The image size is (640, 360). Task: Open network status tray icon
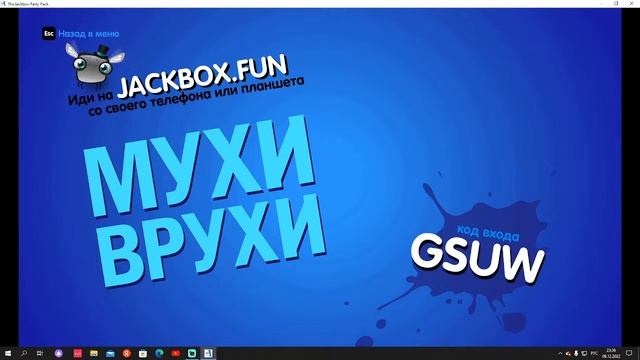(x=584, y=353)
